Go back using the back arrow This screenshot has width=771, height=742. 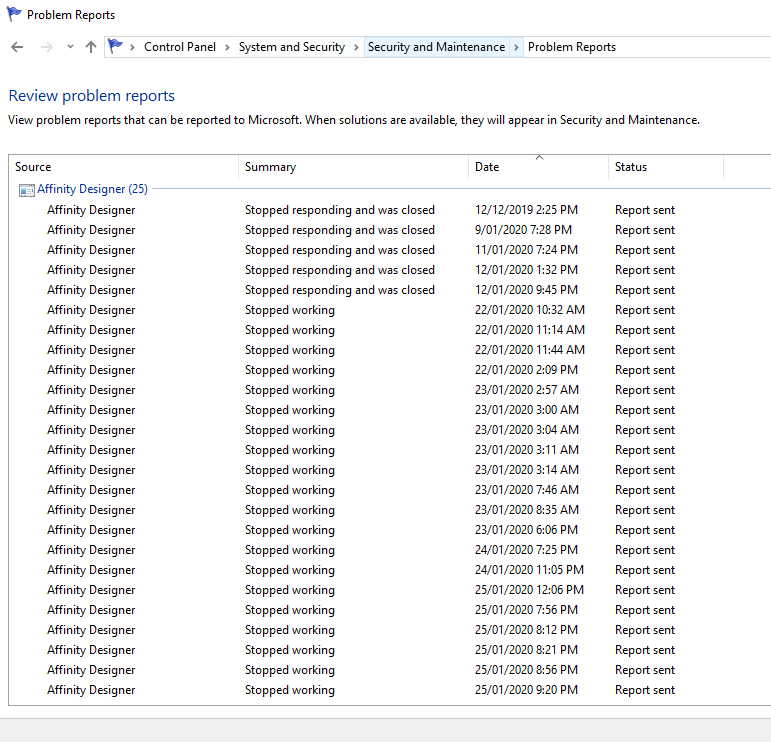coord(17,47)
